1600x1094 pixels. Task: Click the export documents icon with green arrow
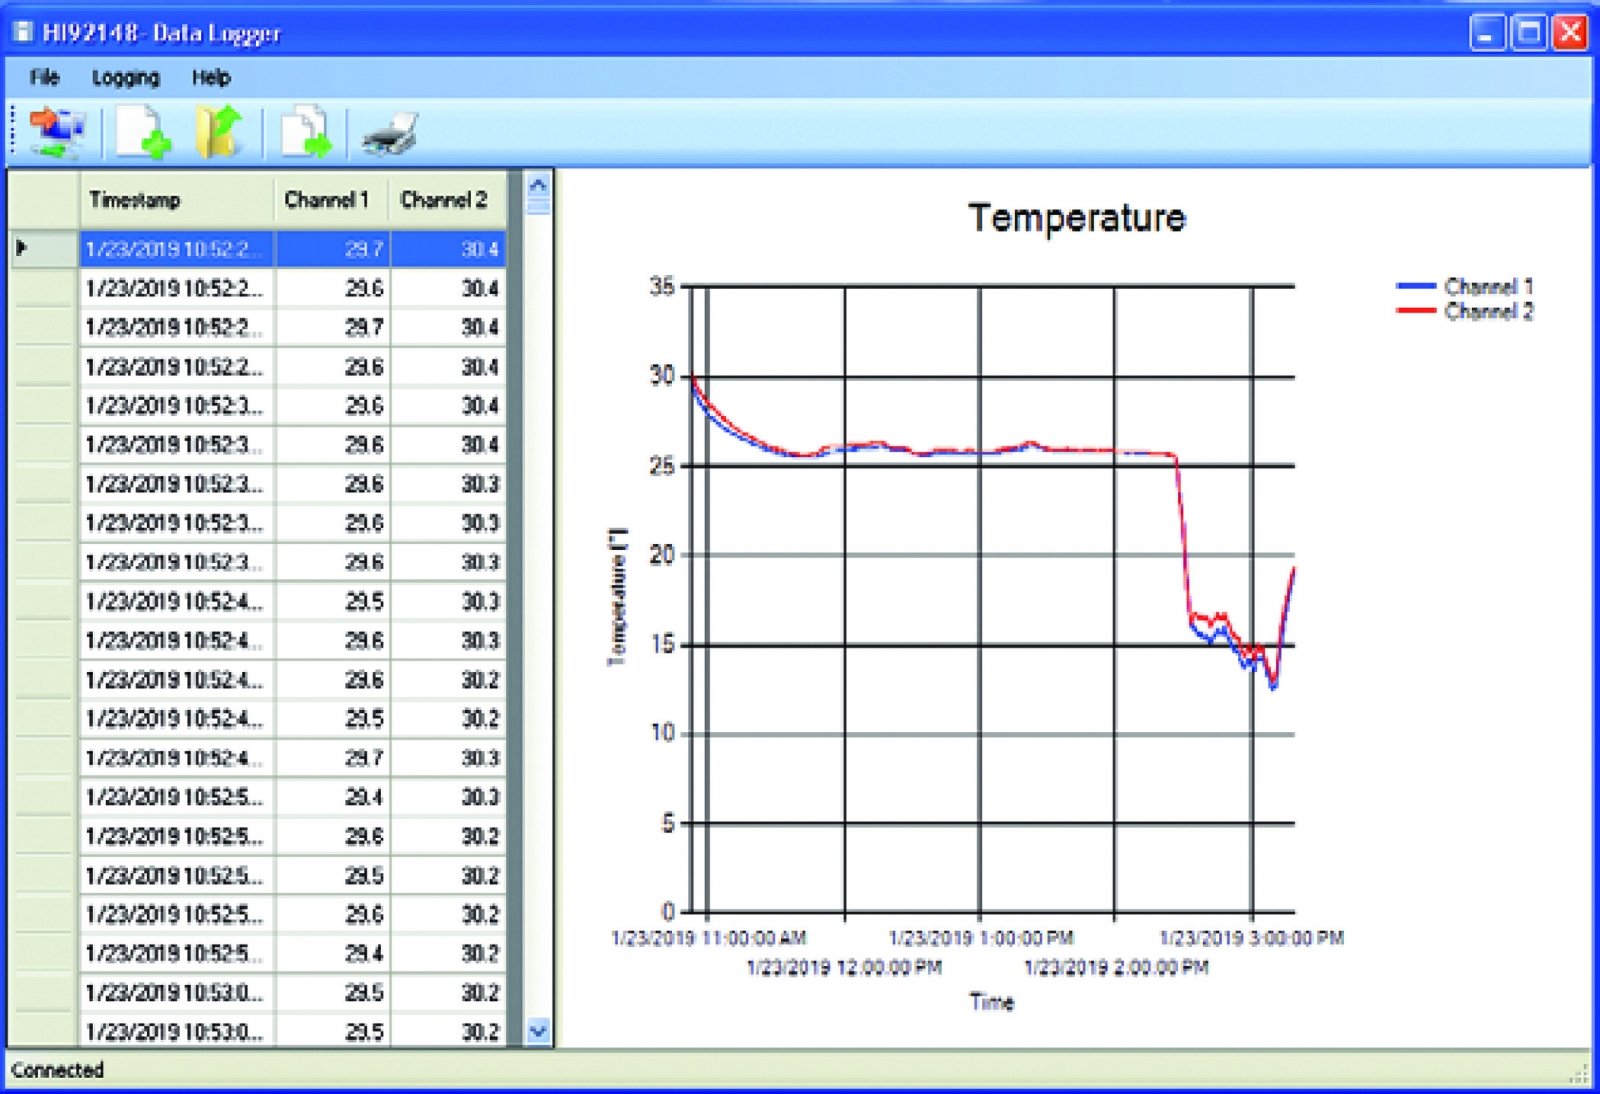coord(305,132)
